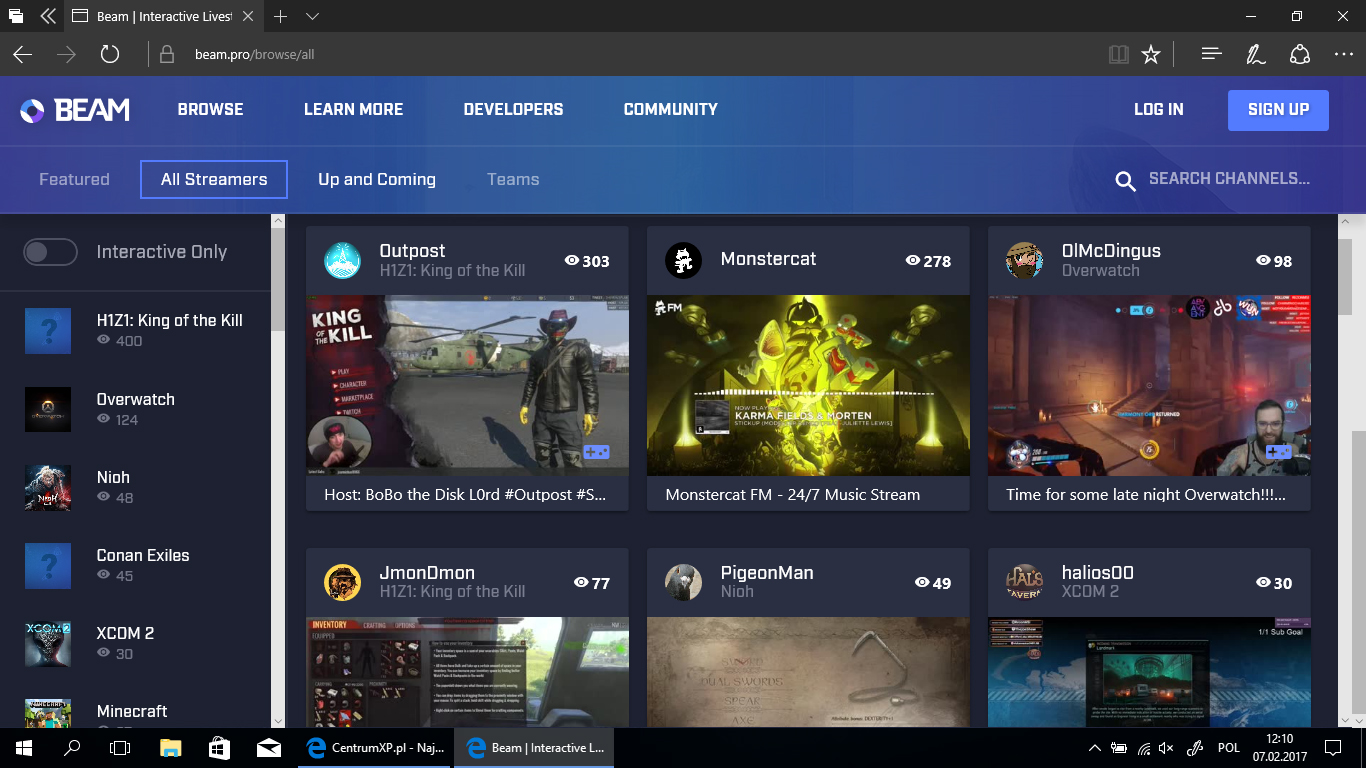This screenshot has width=1366, height=768.
Task: Click the search magnifier icon
Action: [x=1126, y=181]
